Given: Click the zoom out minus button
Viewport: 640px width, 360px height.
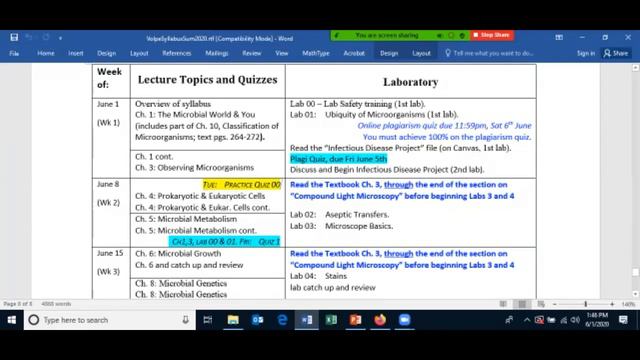Looking at the screenshot, I should [555, 304].
